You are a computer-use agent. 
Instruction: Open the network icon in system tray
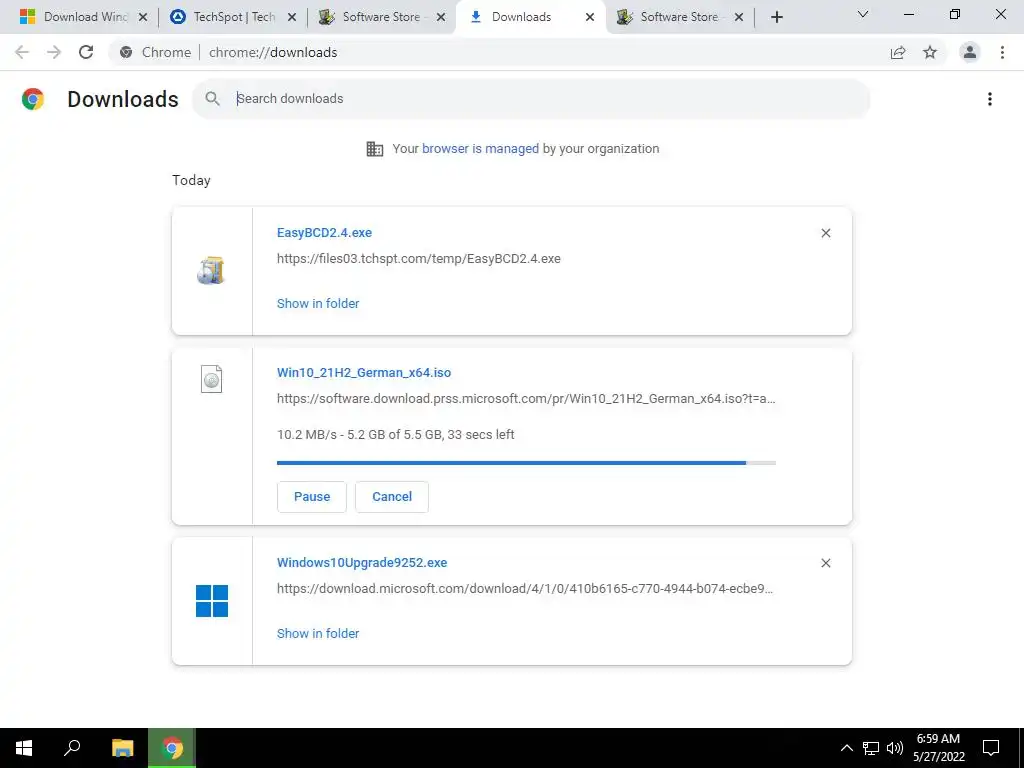click(871, 748)
